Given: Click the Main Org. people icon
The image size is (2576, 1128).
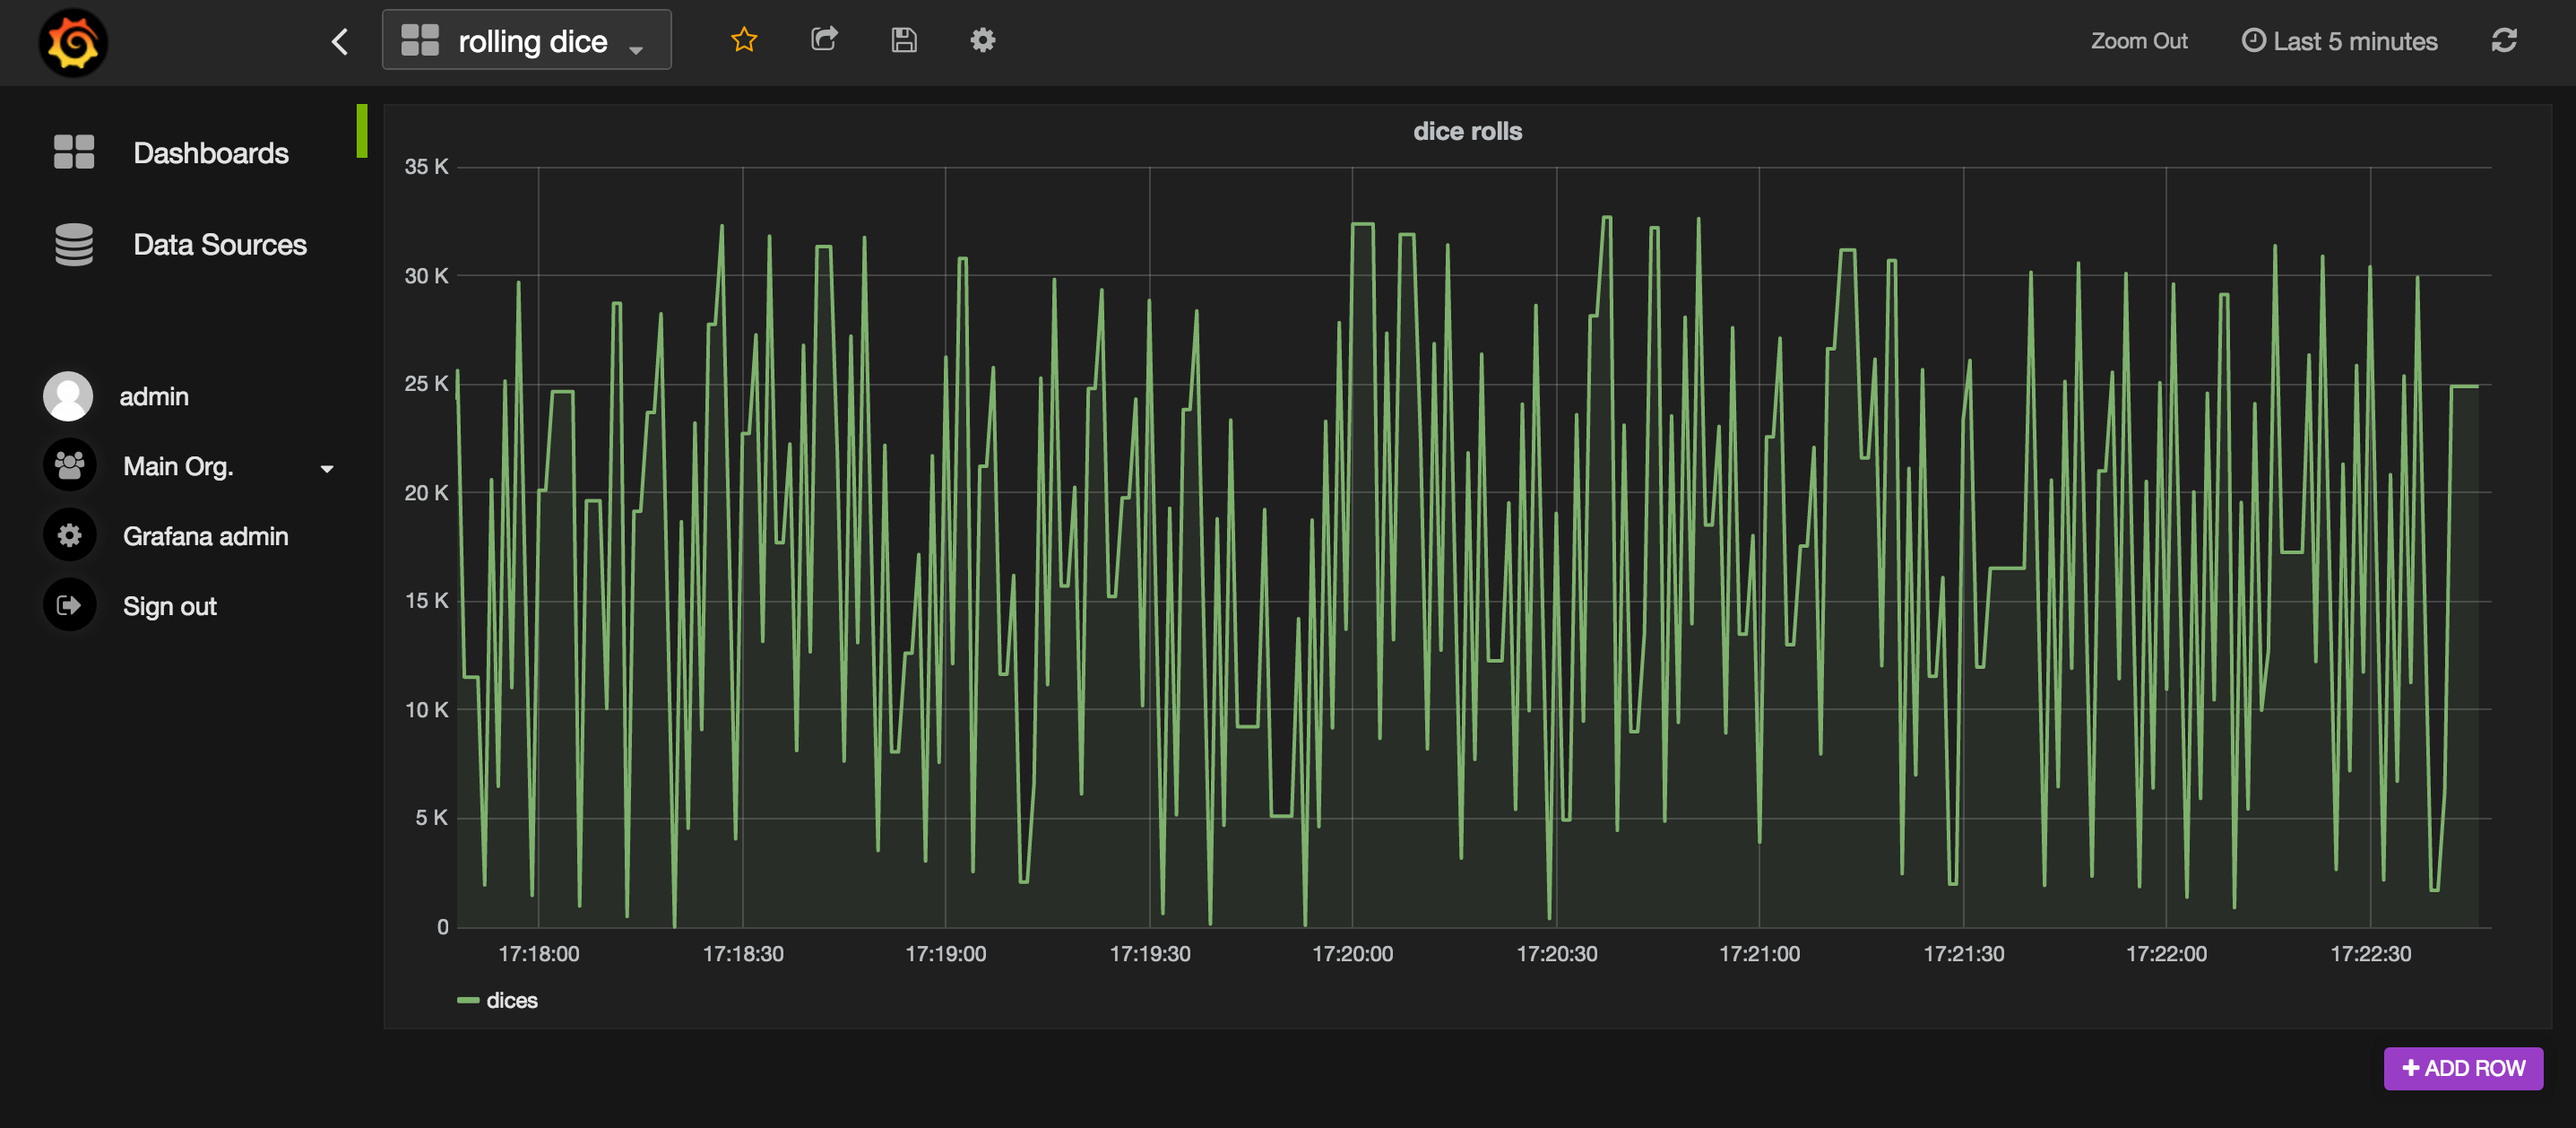Looking at the screenshot, I should 69,465.
